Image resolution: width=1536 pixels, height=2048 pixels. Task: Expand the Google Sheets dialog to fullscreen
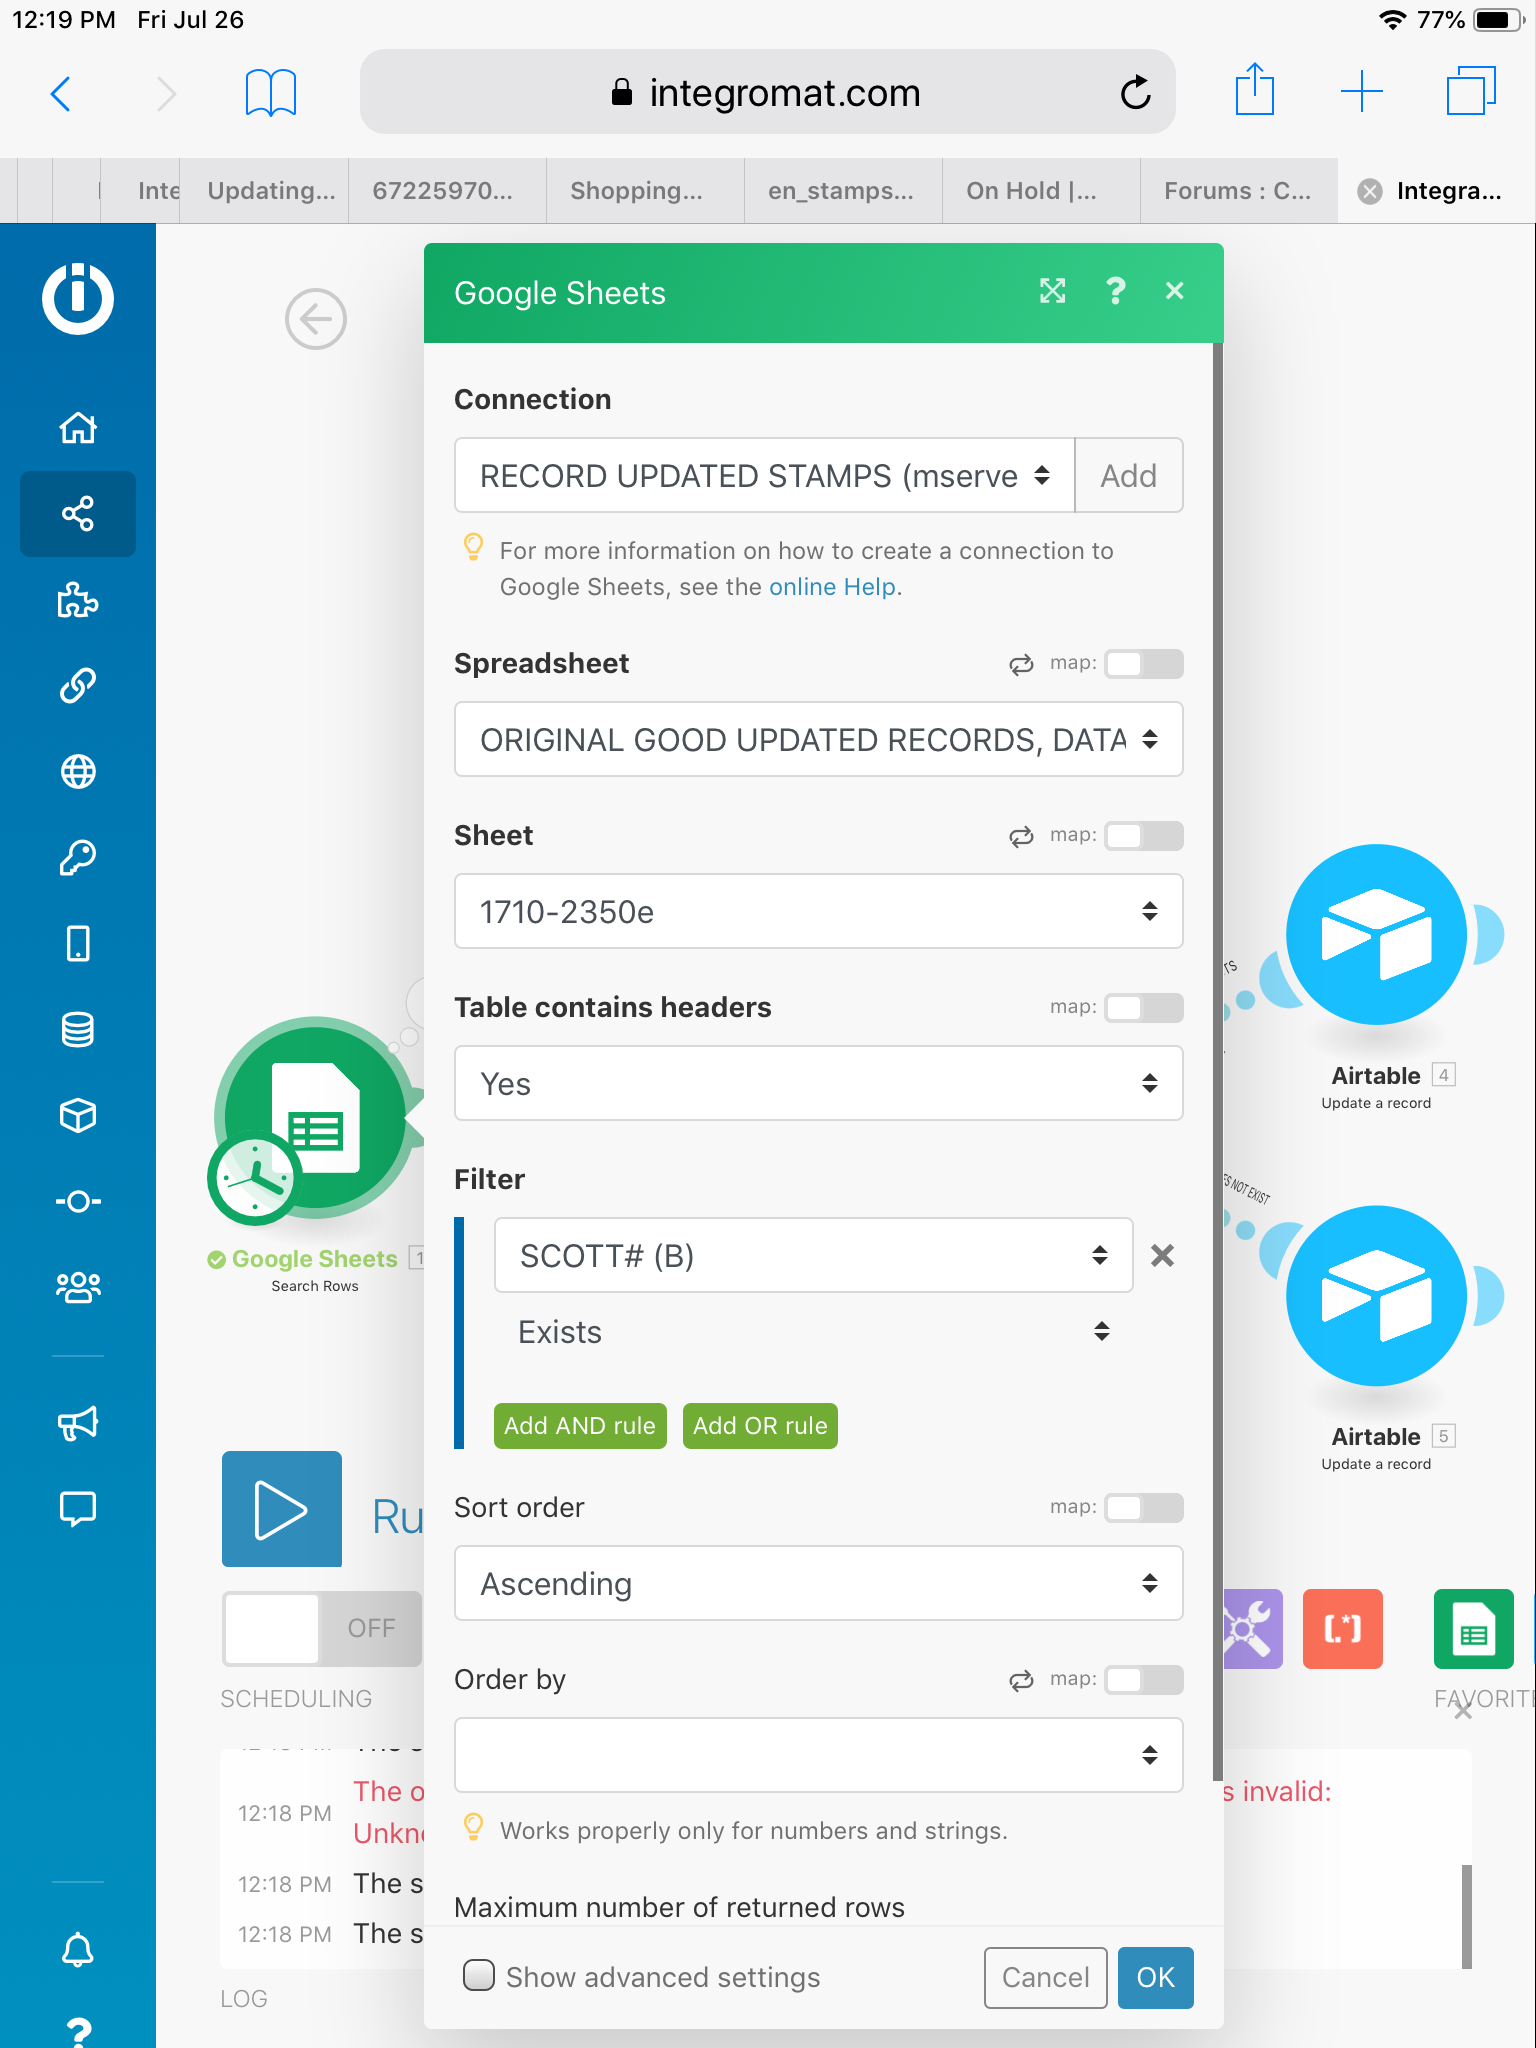click(1053, 291)
